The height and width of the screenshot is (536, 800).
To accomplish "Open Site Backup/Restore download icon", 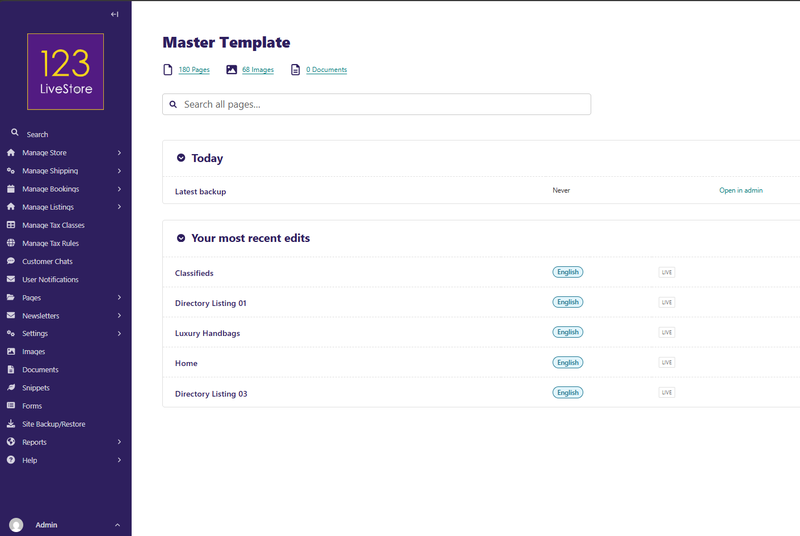I will coord(11,424).
